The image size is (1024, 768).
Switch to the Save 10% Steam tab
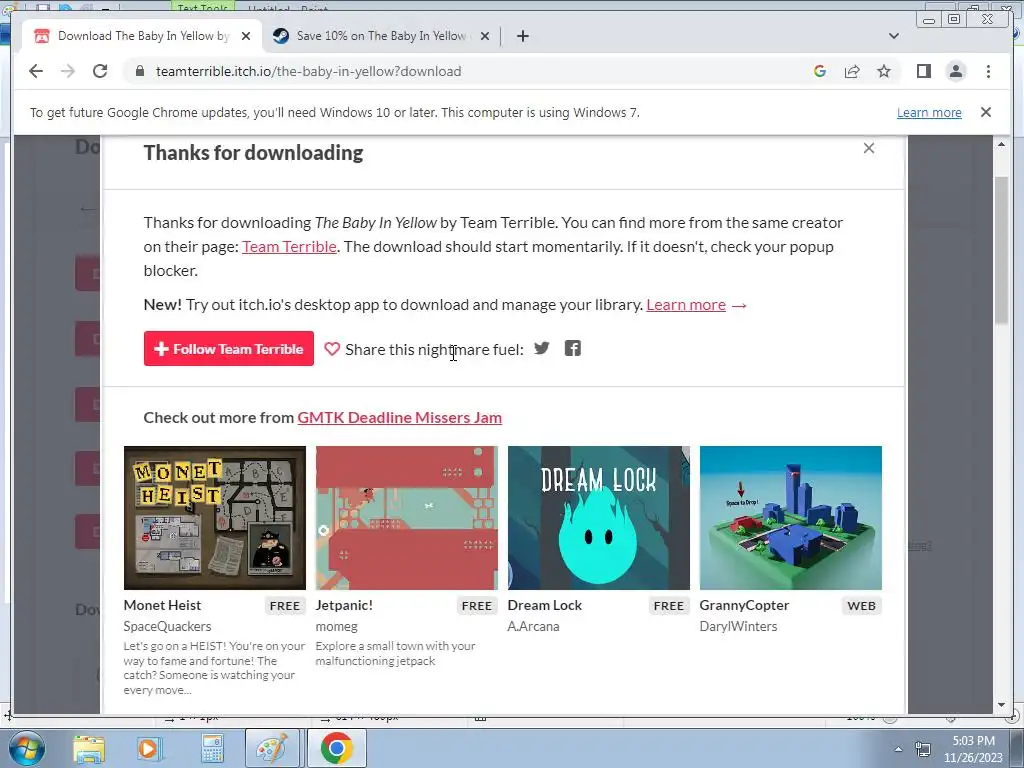381,36
